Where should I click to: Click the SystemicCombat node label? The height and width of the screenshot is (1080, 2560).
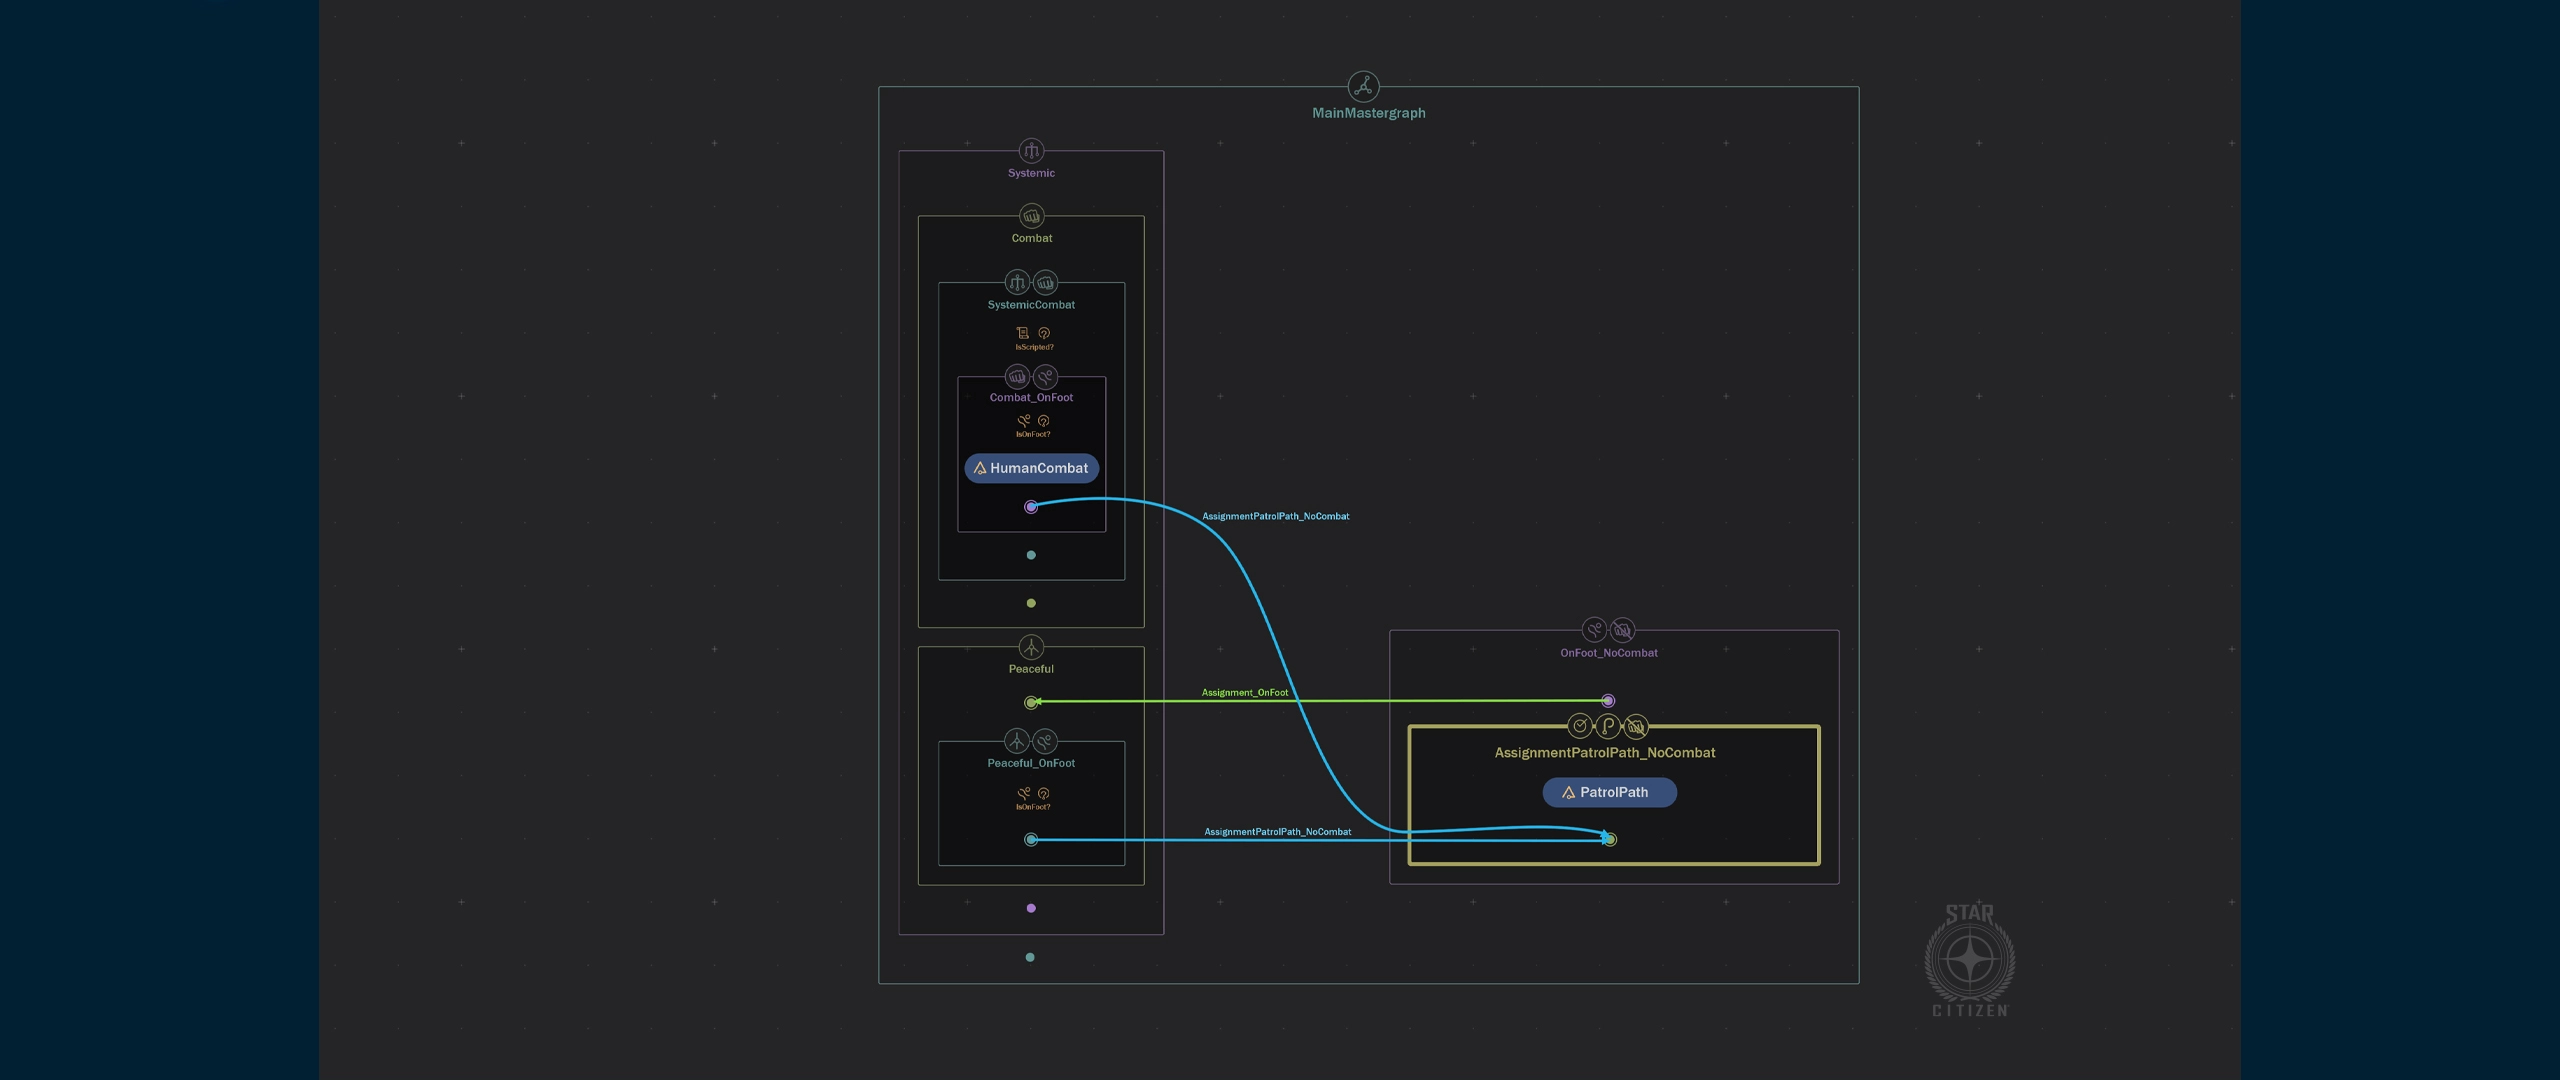pos(1031,305)
